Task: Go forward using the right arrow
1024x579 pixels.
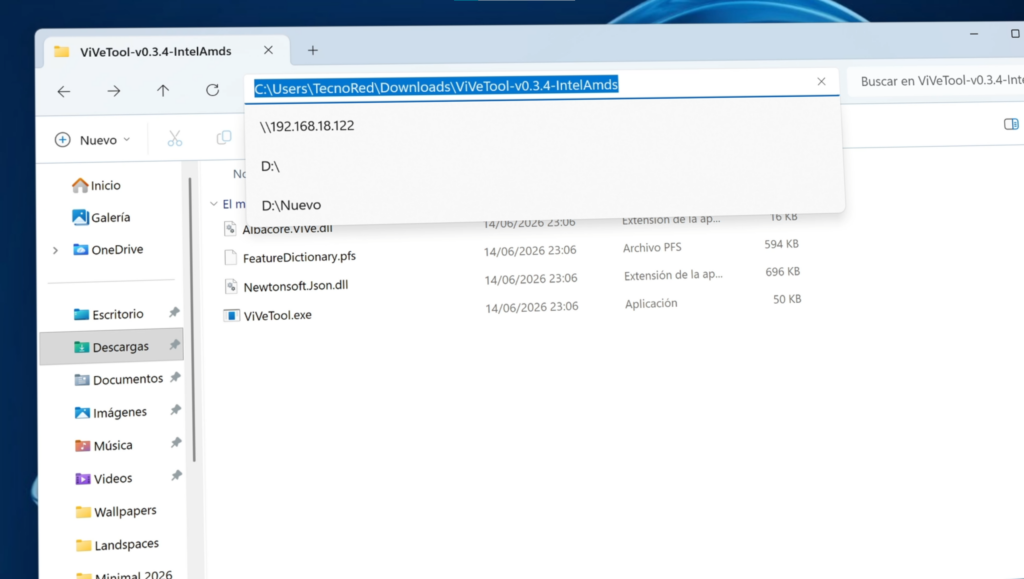Action: tap(114, 91)
